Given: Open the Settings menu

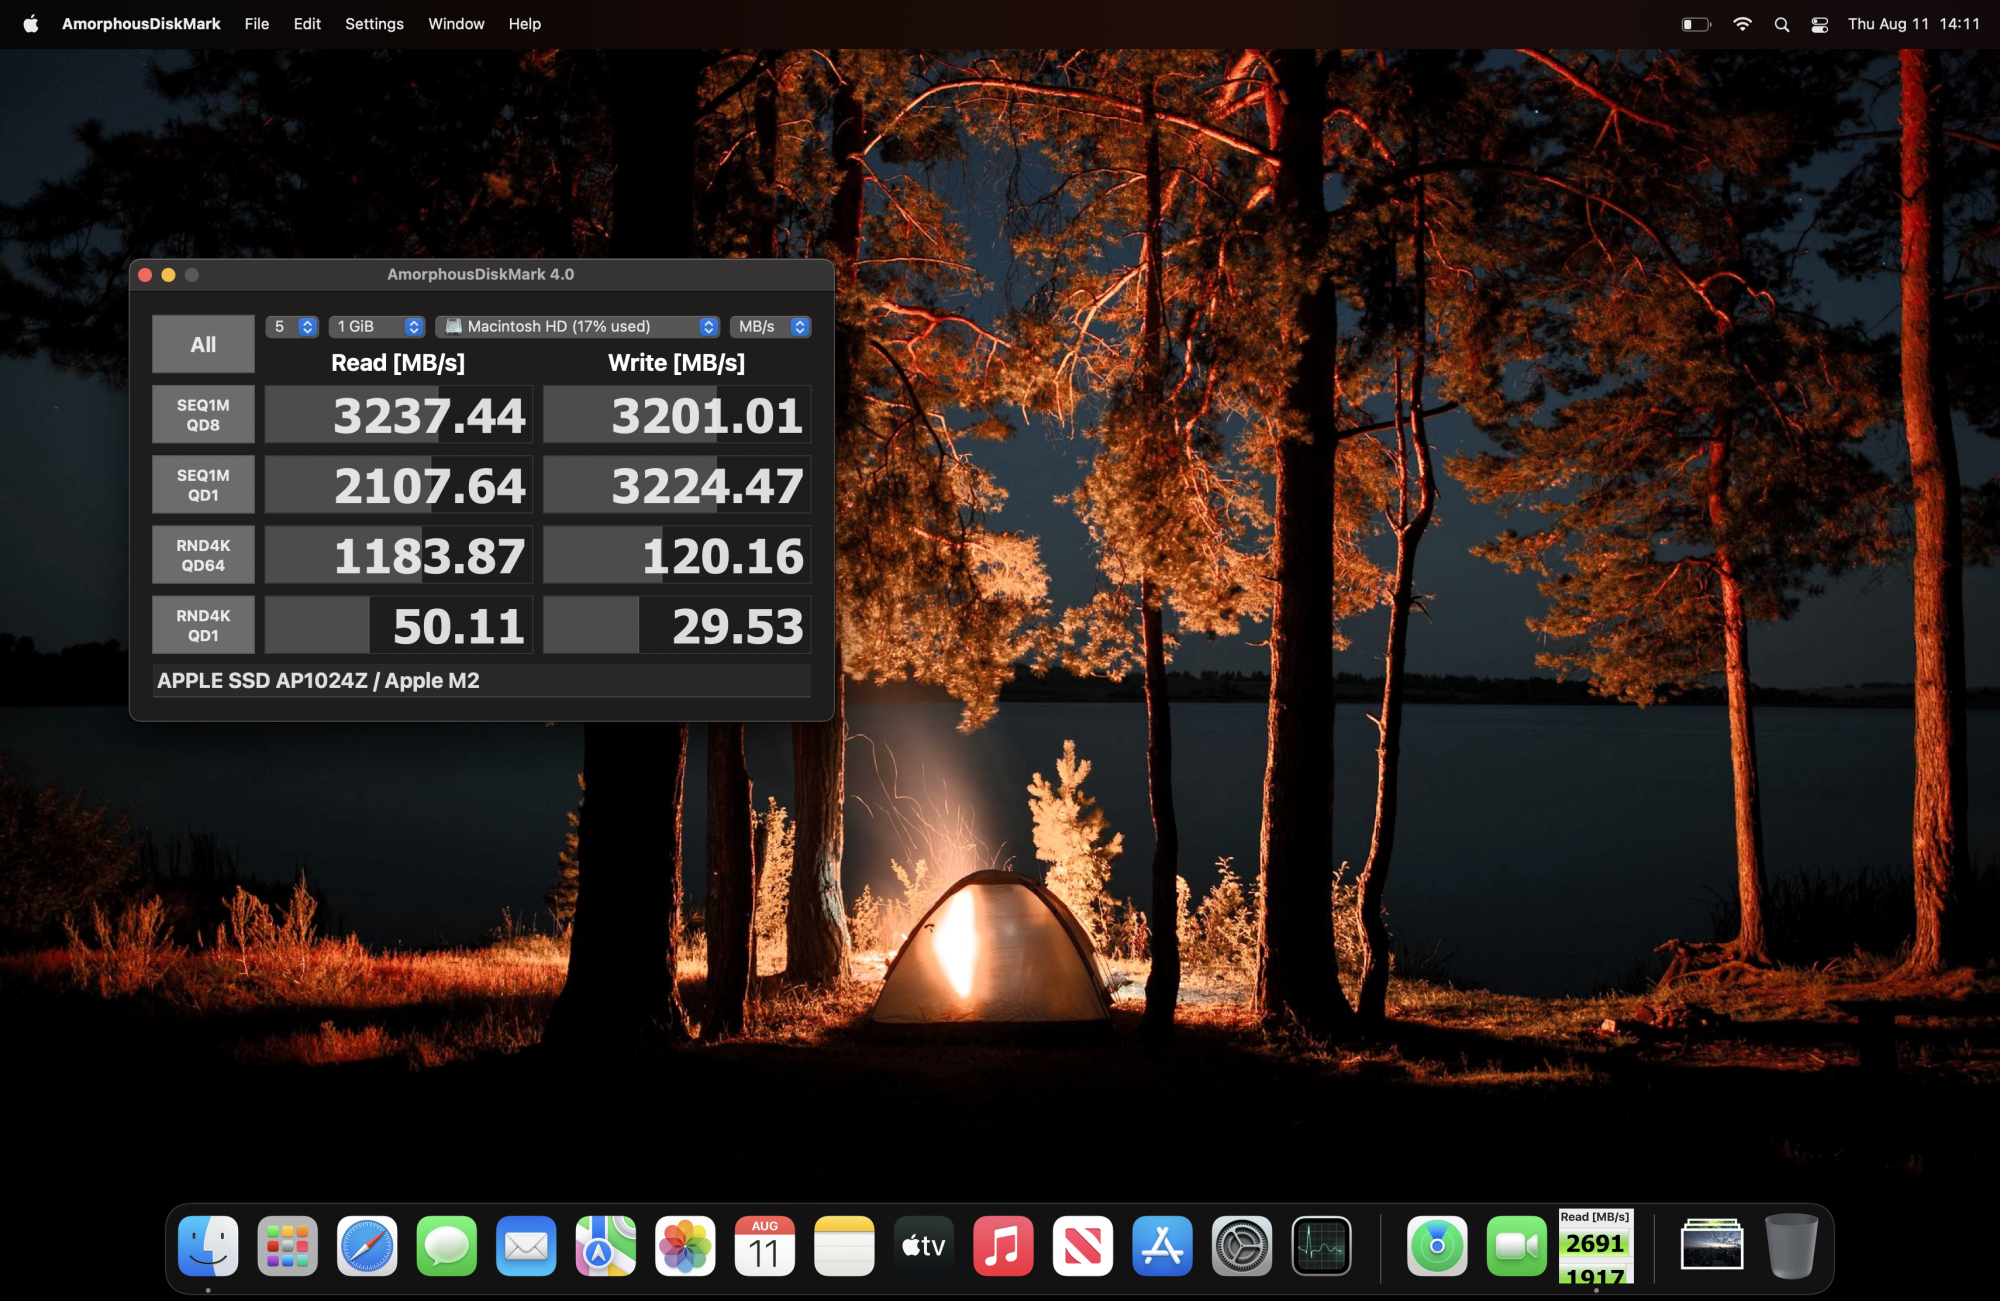Looking at the screenshot, I should 374,24.
